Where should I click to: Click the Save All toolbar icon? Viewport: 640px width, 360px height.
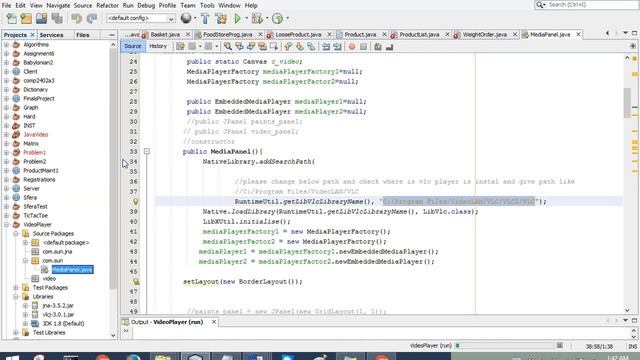coord(57,18)
